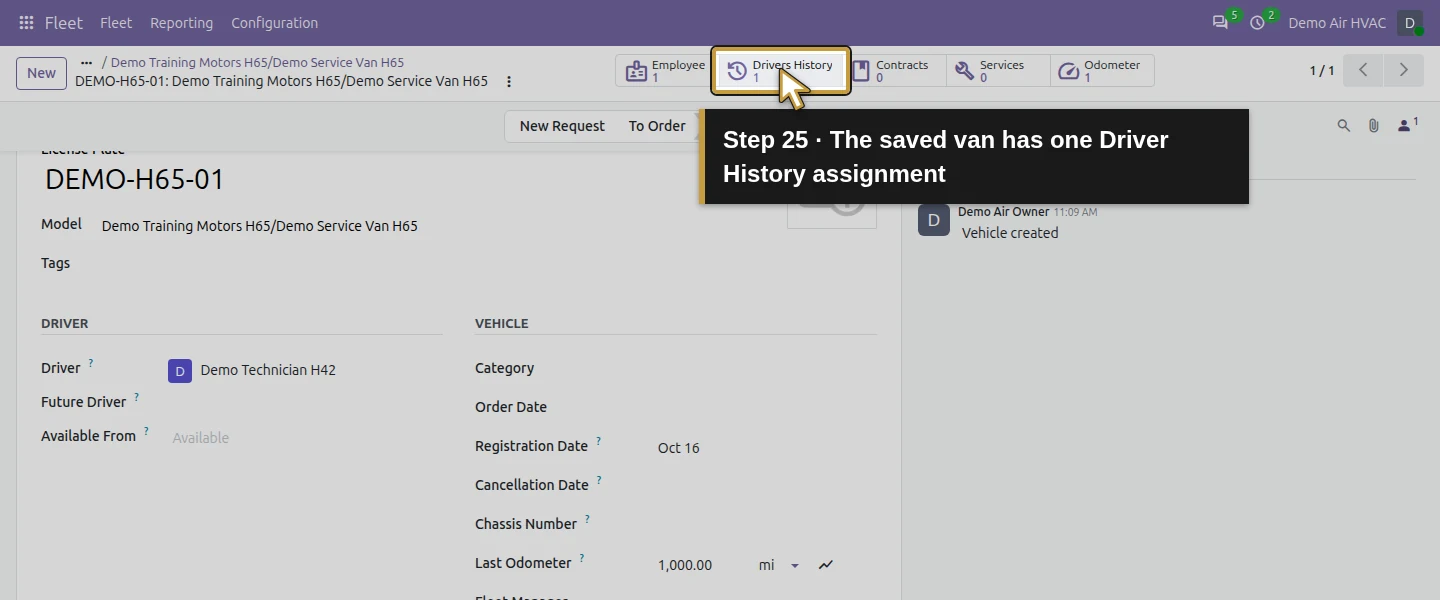Open the Reporting menu
Viewport: 1440px width, 600px height.
click(x=181, y=22)
